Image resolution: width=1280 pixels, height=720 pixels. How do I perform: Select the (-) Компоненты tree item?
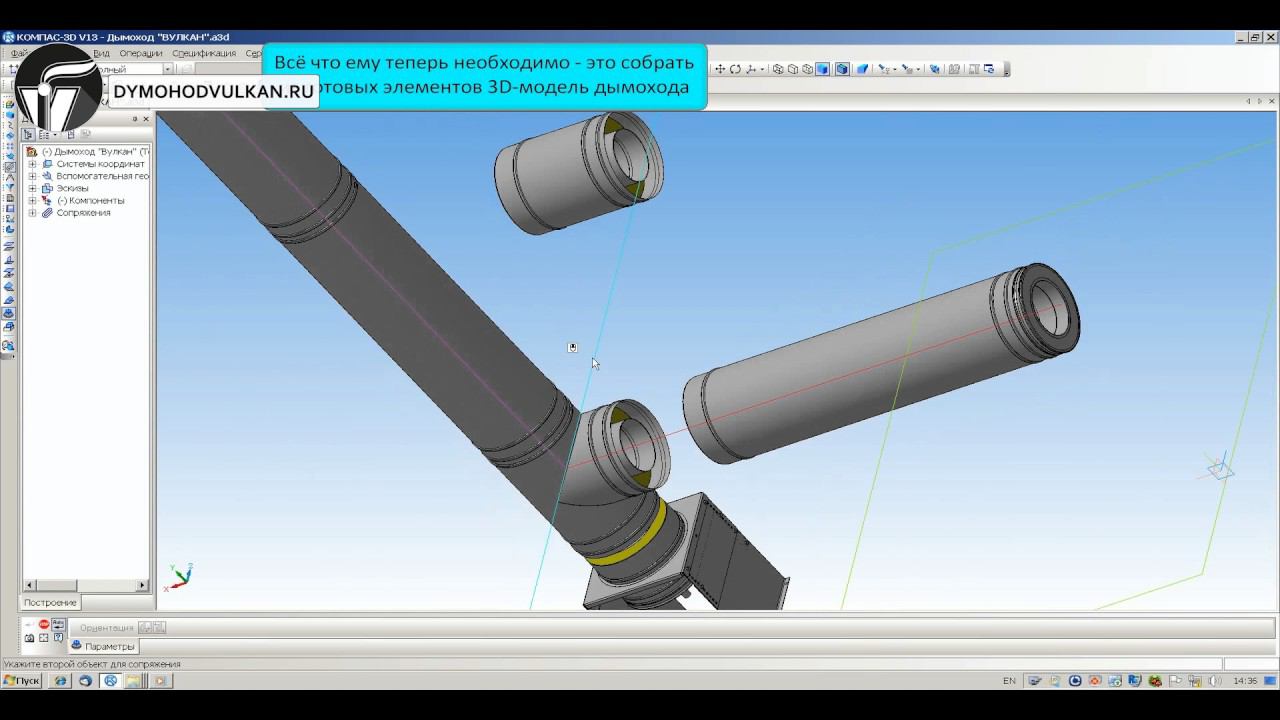pos(90,200)
